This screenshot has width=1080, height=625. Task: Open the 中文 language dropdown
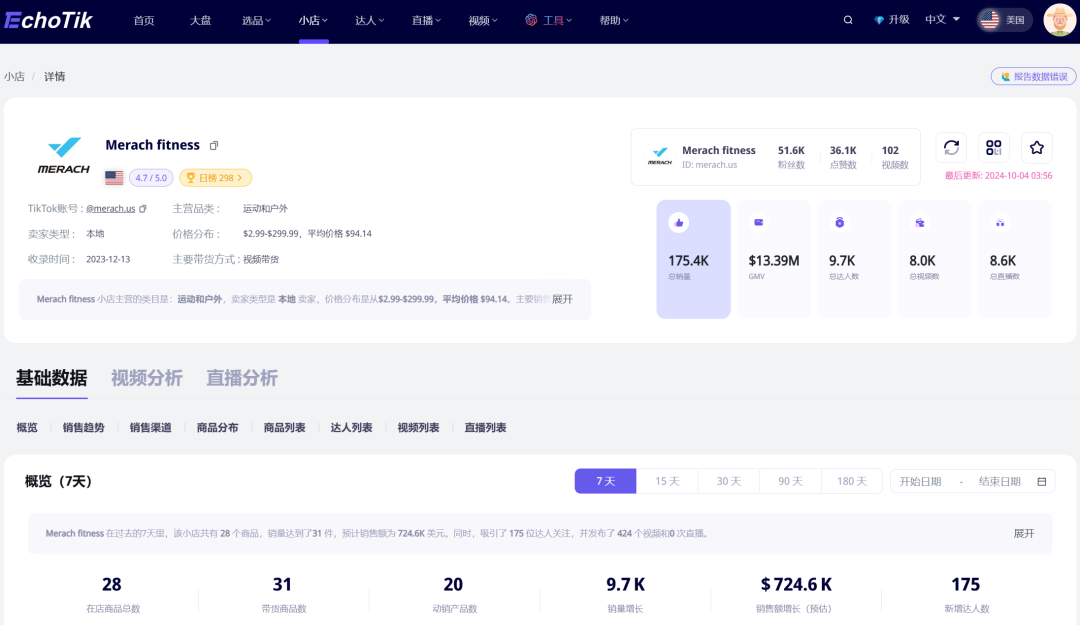942,19
